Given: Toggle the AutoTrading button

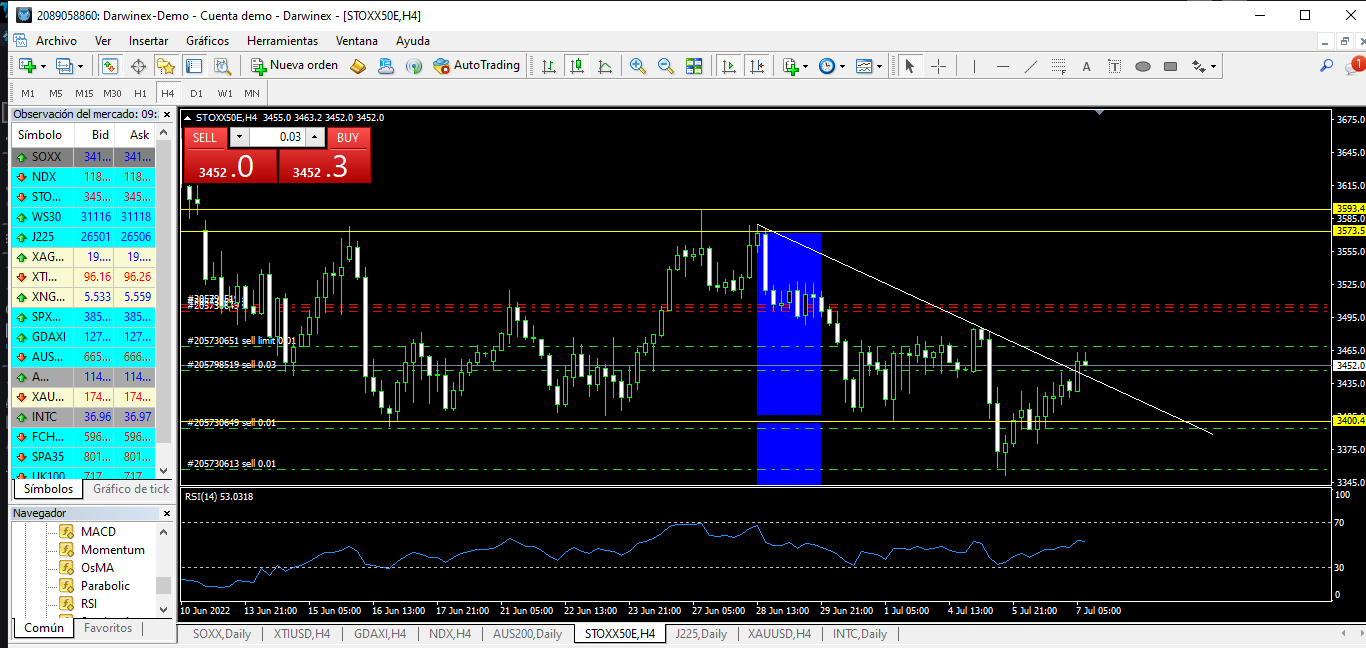Looking at the screenshot, I should [477, 66].
